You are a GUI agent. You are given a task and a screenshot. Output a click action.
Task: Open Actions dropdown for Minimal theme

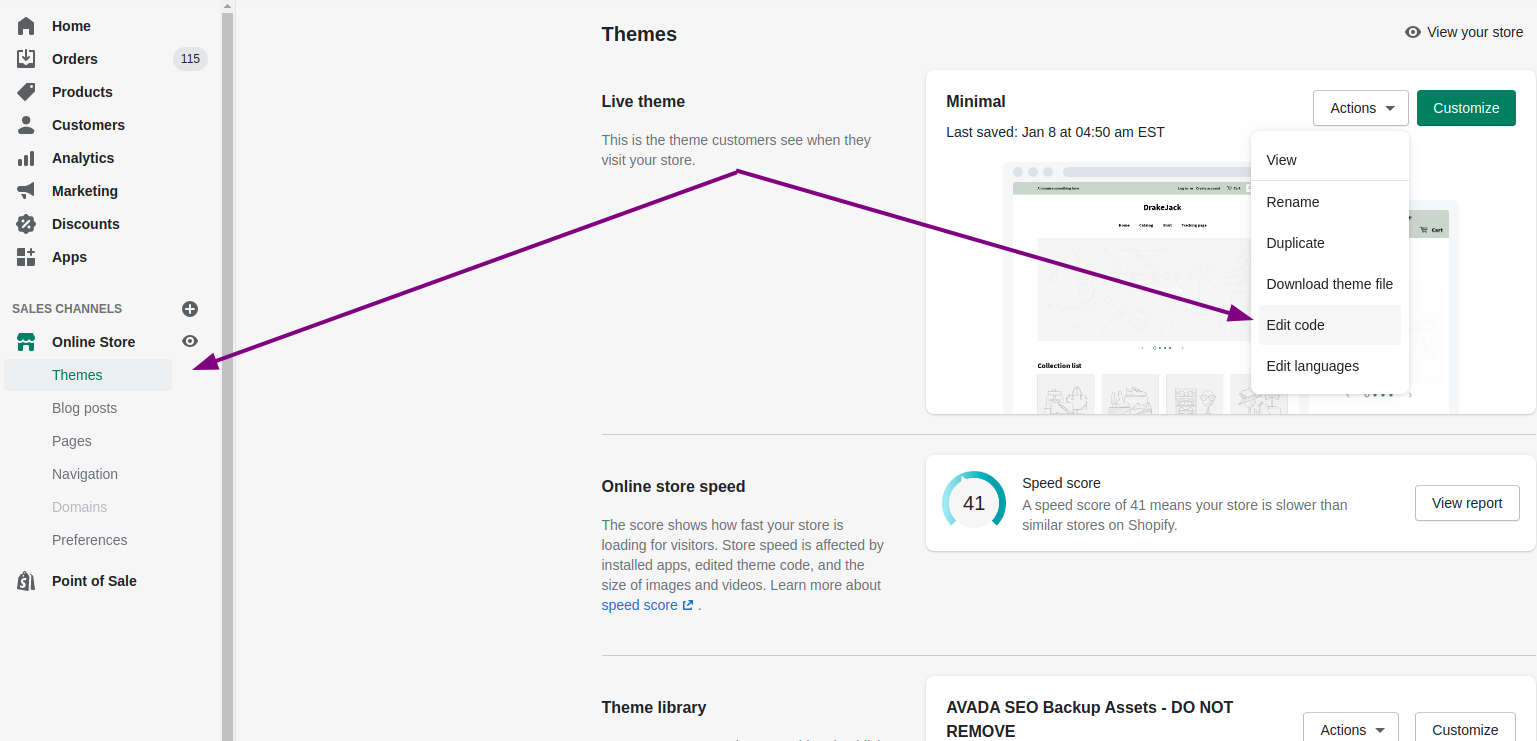click(x=1360, y=108)
